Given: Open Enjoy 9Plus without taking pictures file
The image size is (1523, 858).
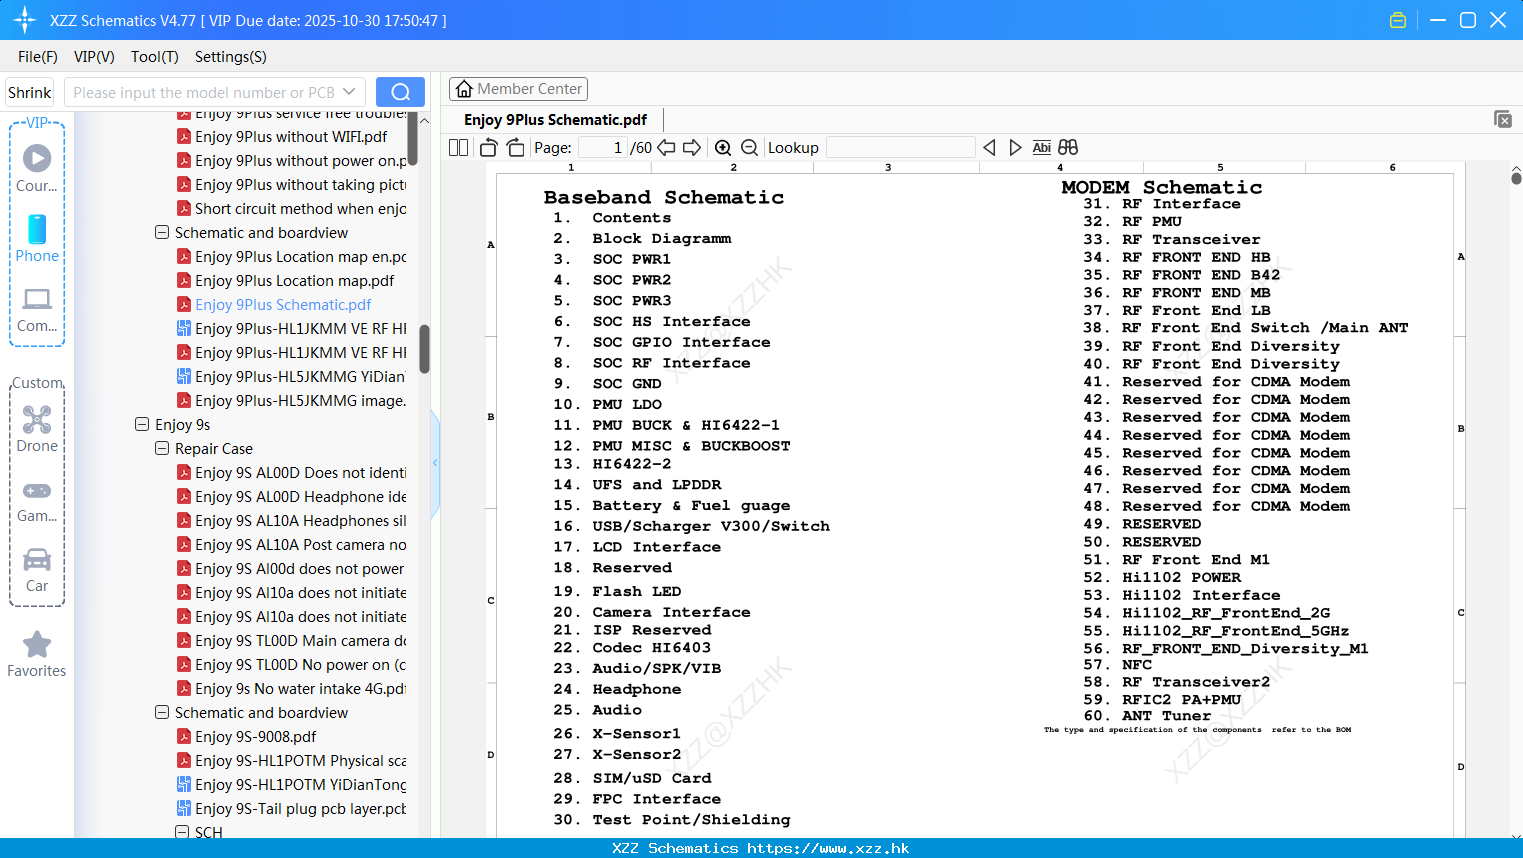Looking at the screenshot, I should point(291,184).
